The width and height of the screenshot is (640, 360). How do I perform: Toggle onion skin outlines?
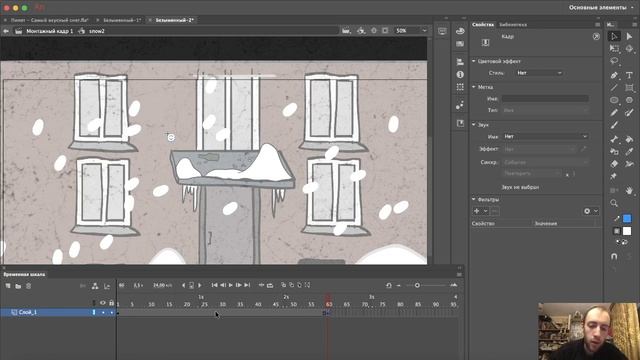291,285
